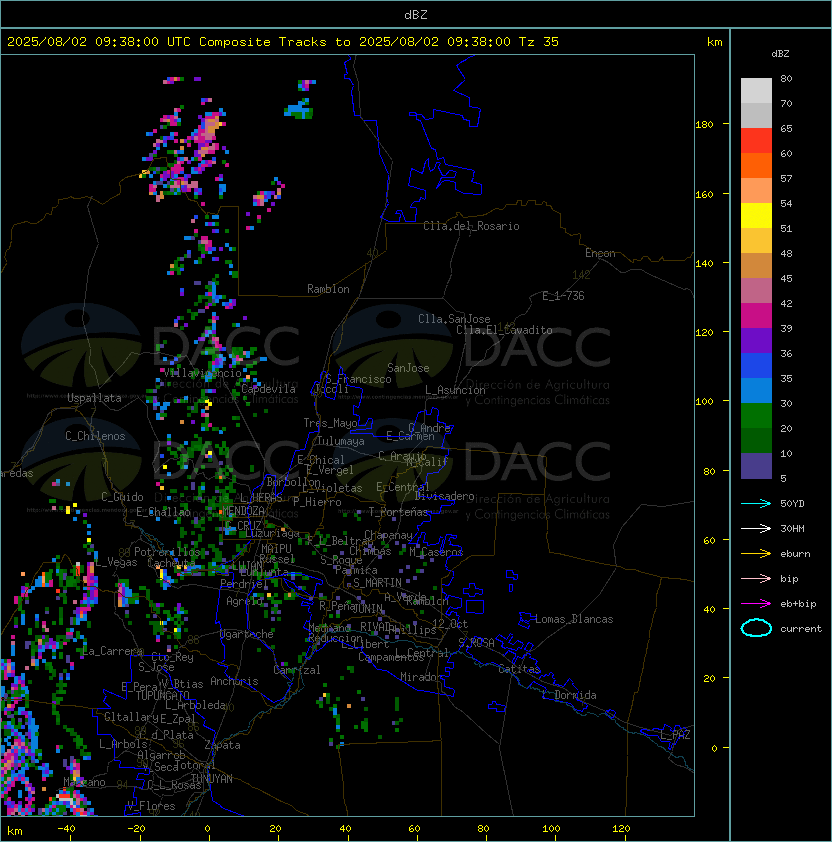Click the 'Zapata' place label
The image size is (832, 842).
pyautogui.click(x=222, y=745)
